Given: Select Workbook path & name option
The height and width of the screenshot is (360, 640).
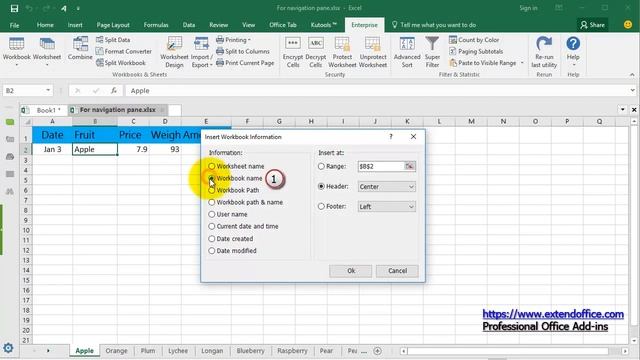Looking at the screenshot, I should (x=246, y=202).
